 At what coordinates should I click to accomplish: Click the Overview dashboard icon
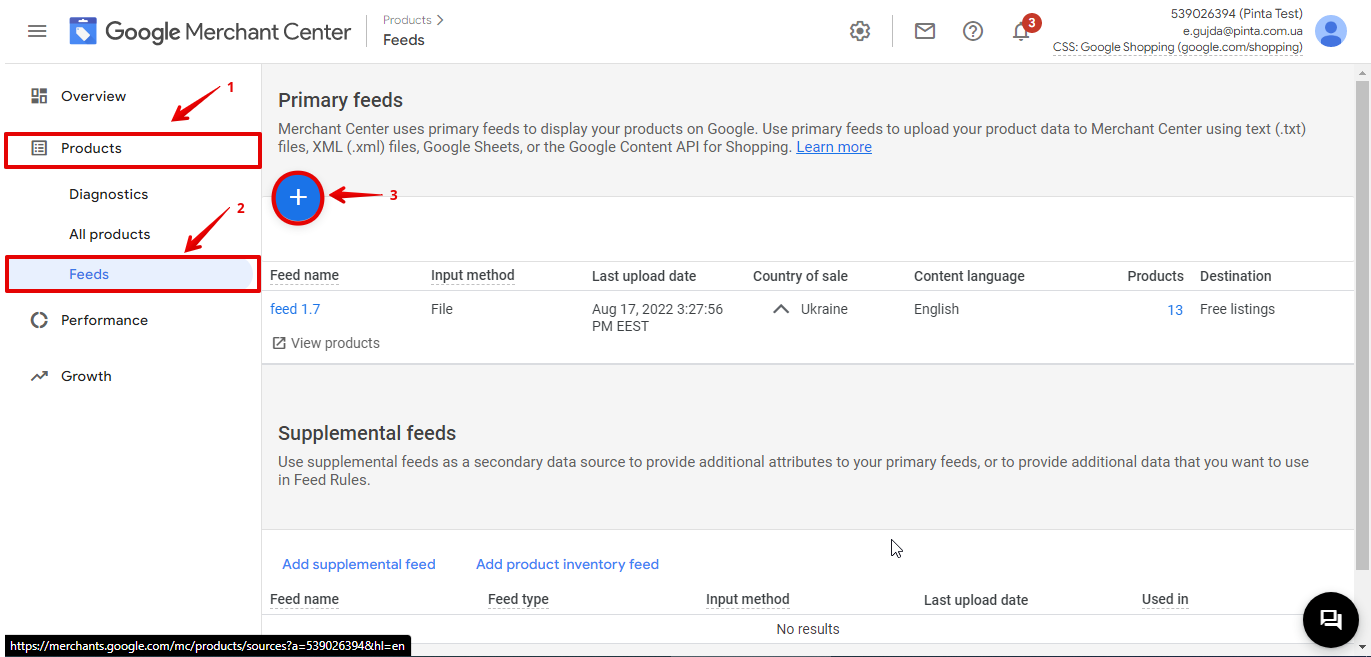(x=39, y=96)
